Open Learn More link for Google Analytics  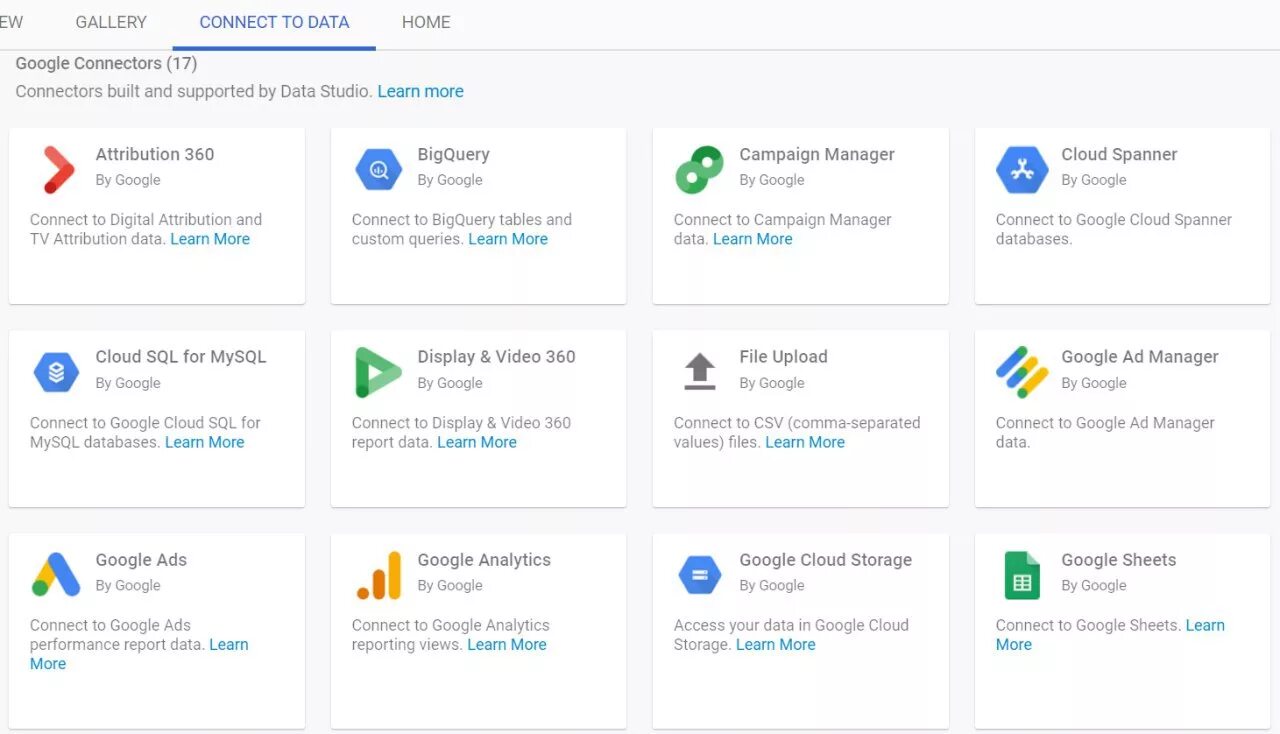tap(507, 645)
